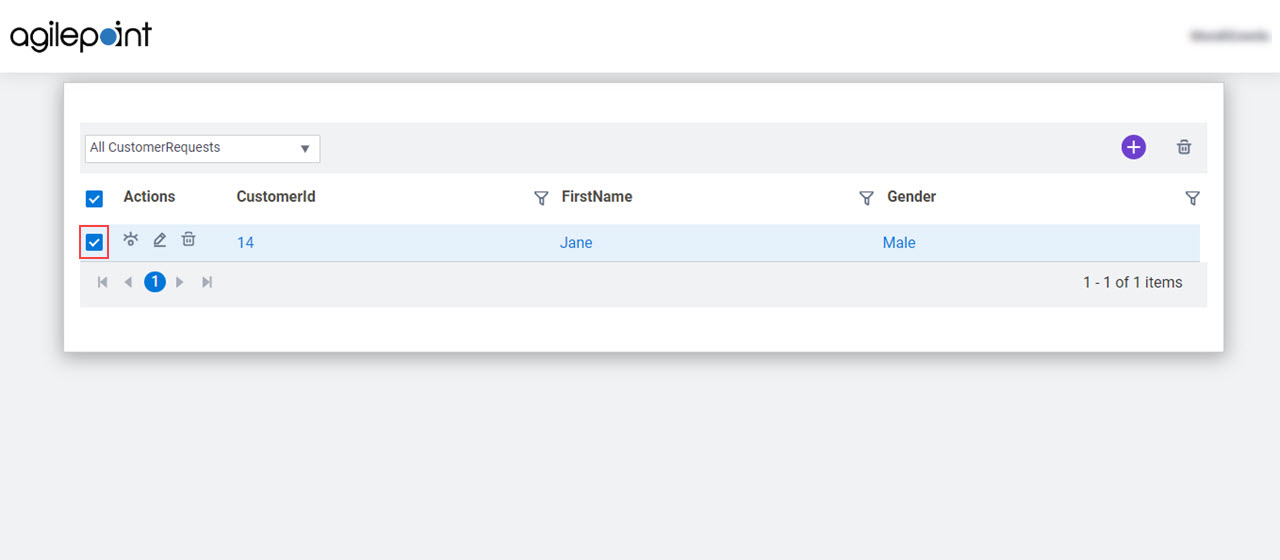The image size is (1280, 560).
Task: Go to the last page arrow
Action: click(207, 282)
